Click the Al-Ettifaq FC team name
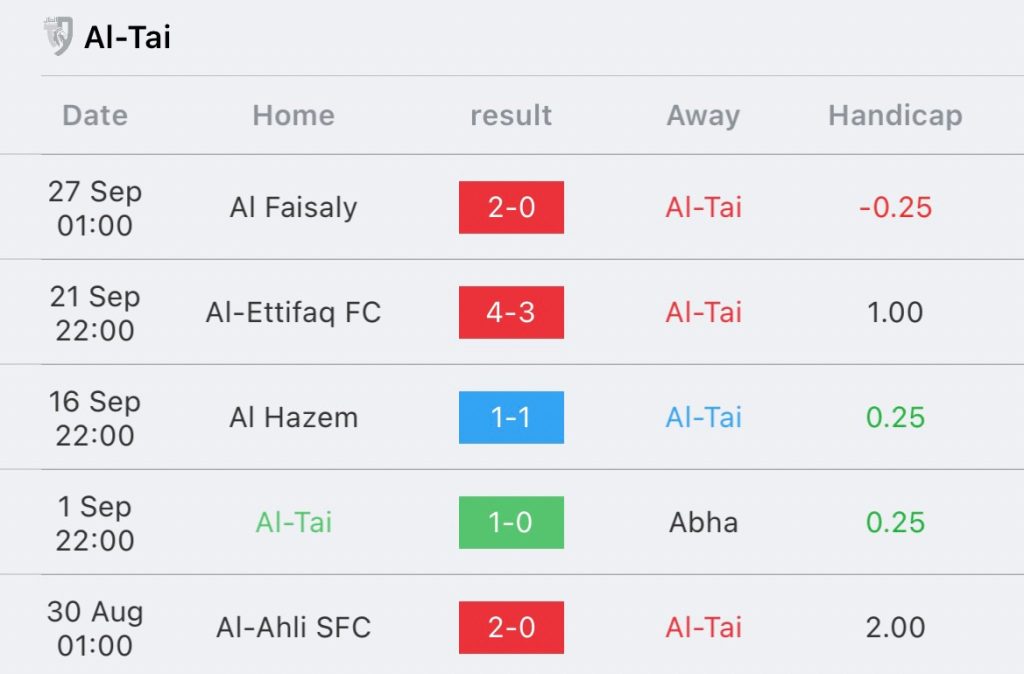The image size is (1024, 674). 293,312
